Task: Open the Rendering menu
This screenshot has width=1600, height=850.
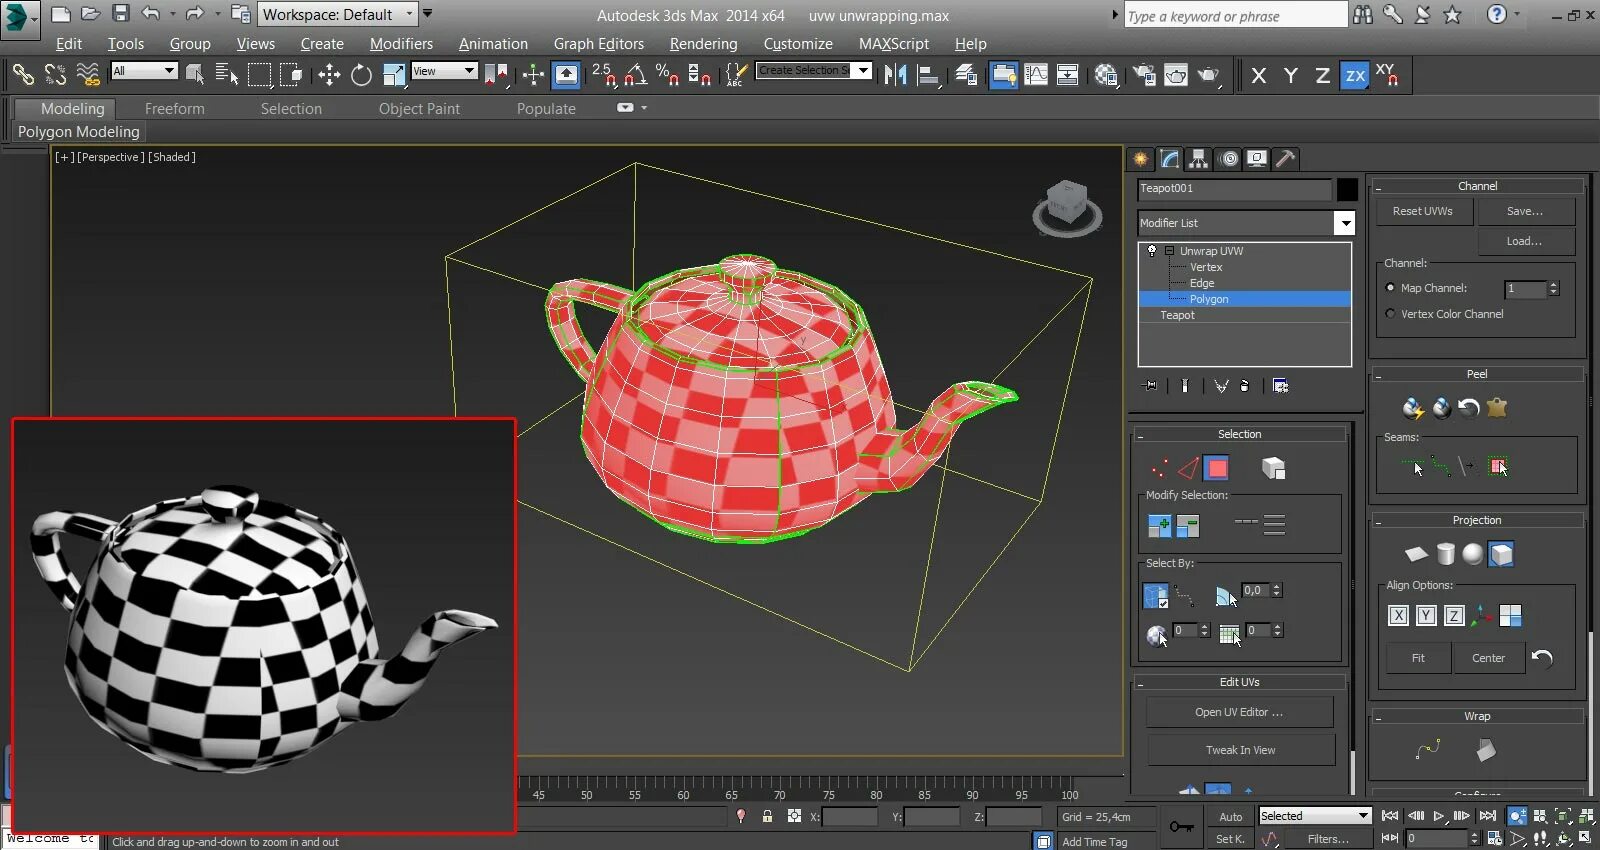Action: pyautogui.click(x=703, y=44)
